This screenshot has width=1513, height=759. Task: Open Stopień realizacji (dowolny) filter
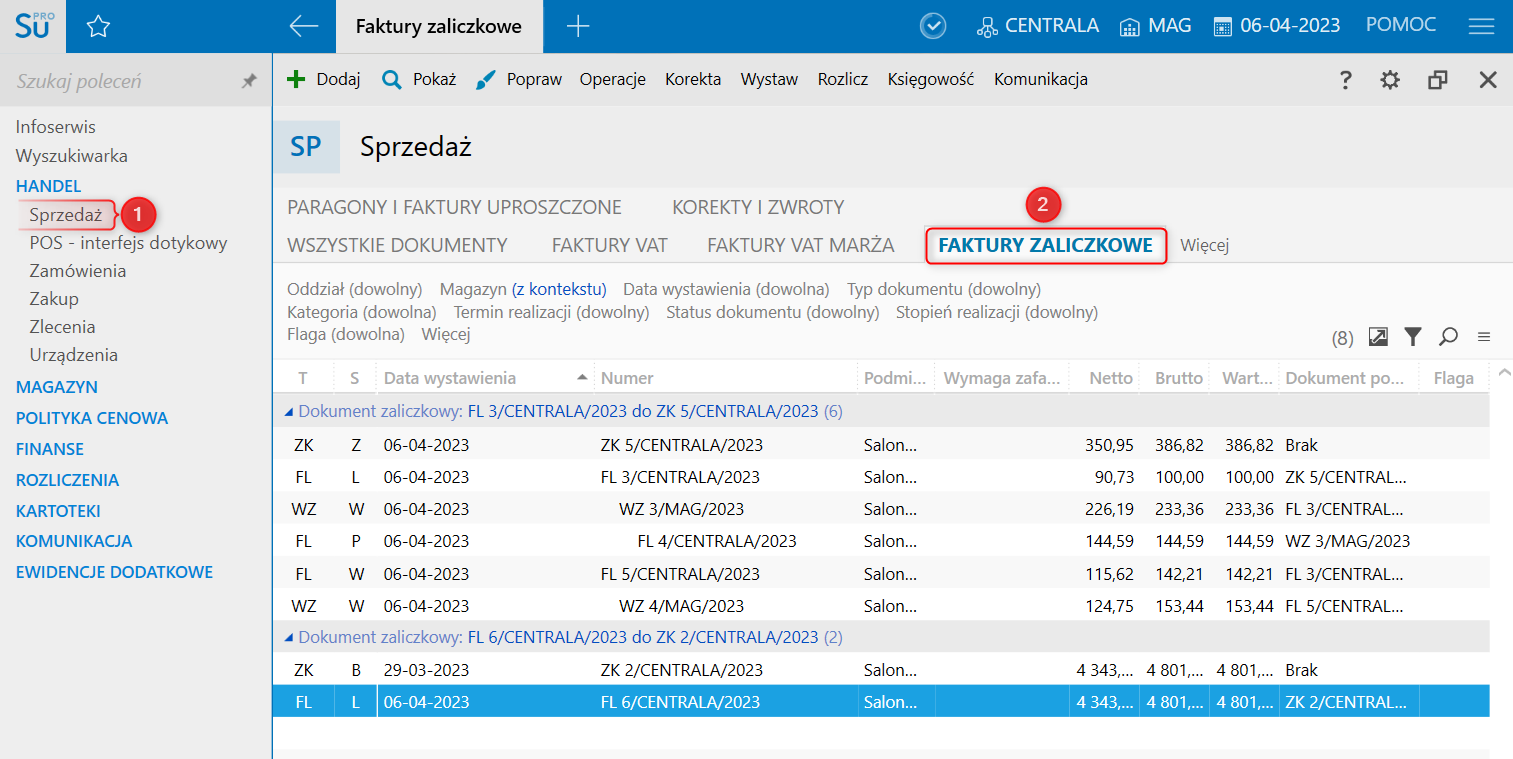pos(997,312)
